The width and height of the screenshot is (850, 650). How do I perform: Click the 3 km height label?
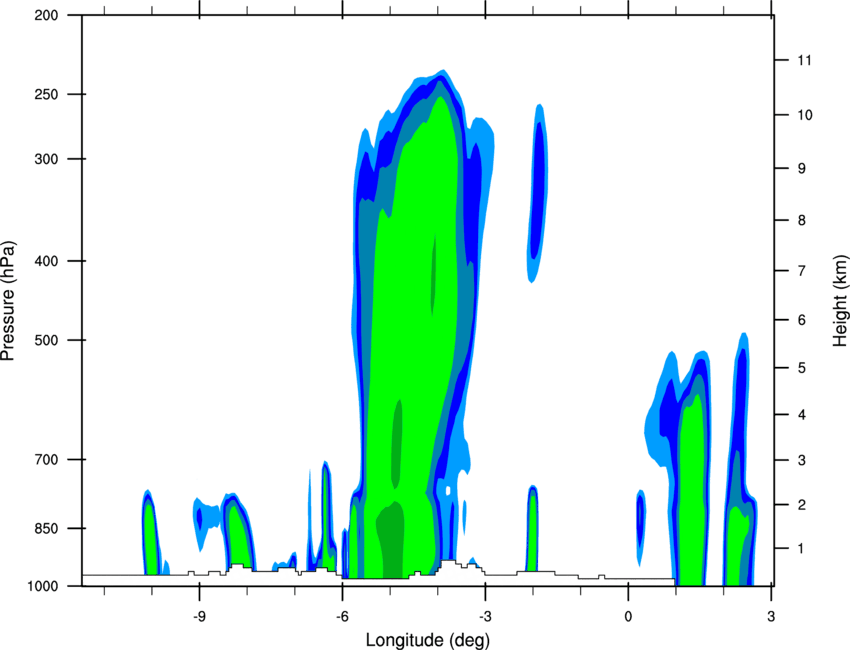click(x=802, y=460)
